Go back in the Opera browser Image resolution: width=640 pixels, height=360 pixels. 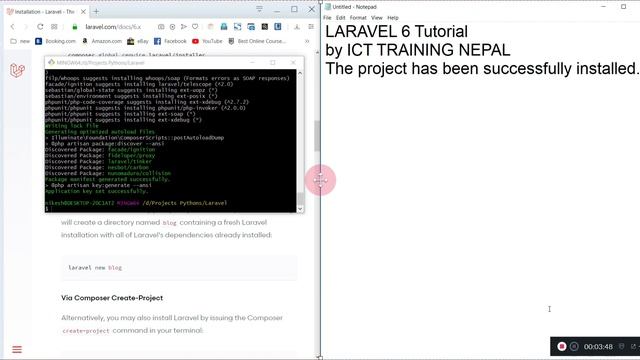point(12,27)
